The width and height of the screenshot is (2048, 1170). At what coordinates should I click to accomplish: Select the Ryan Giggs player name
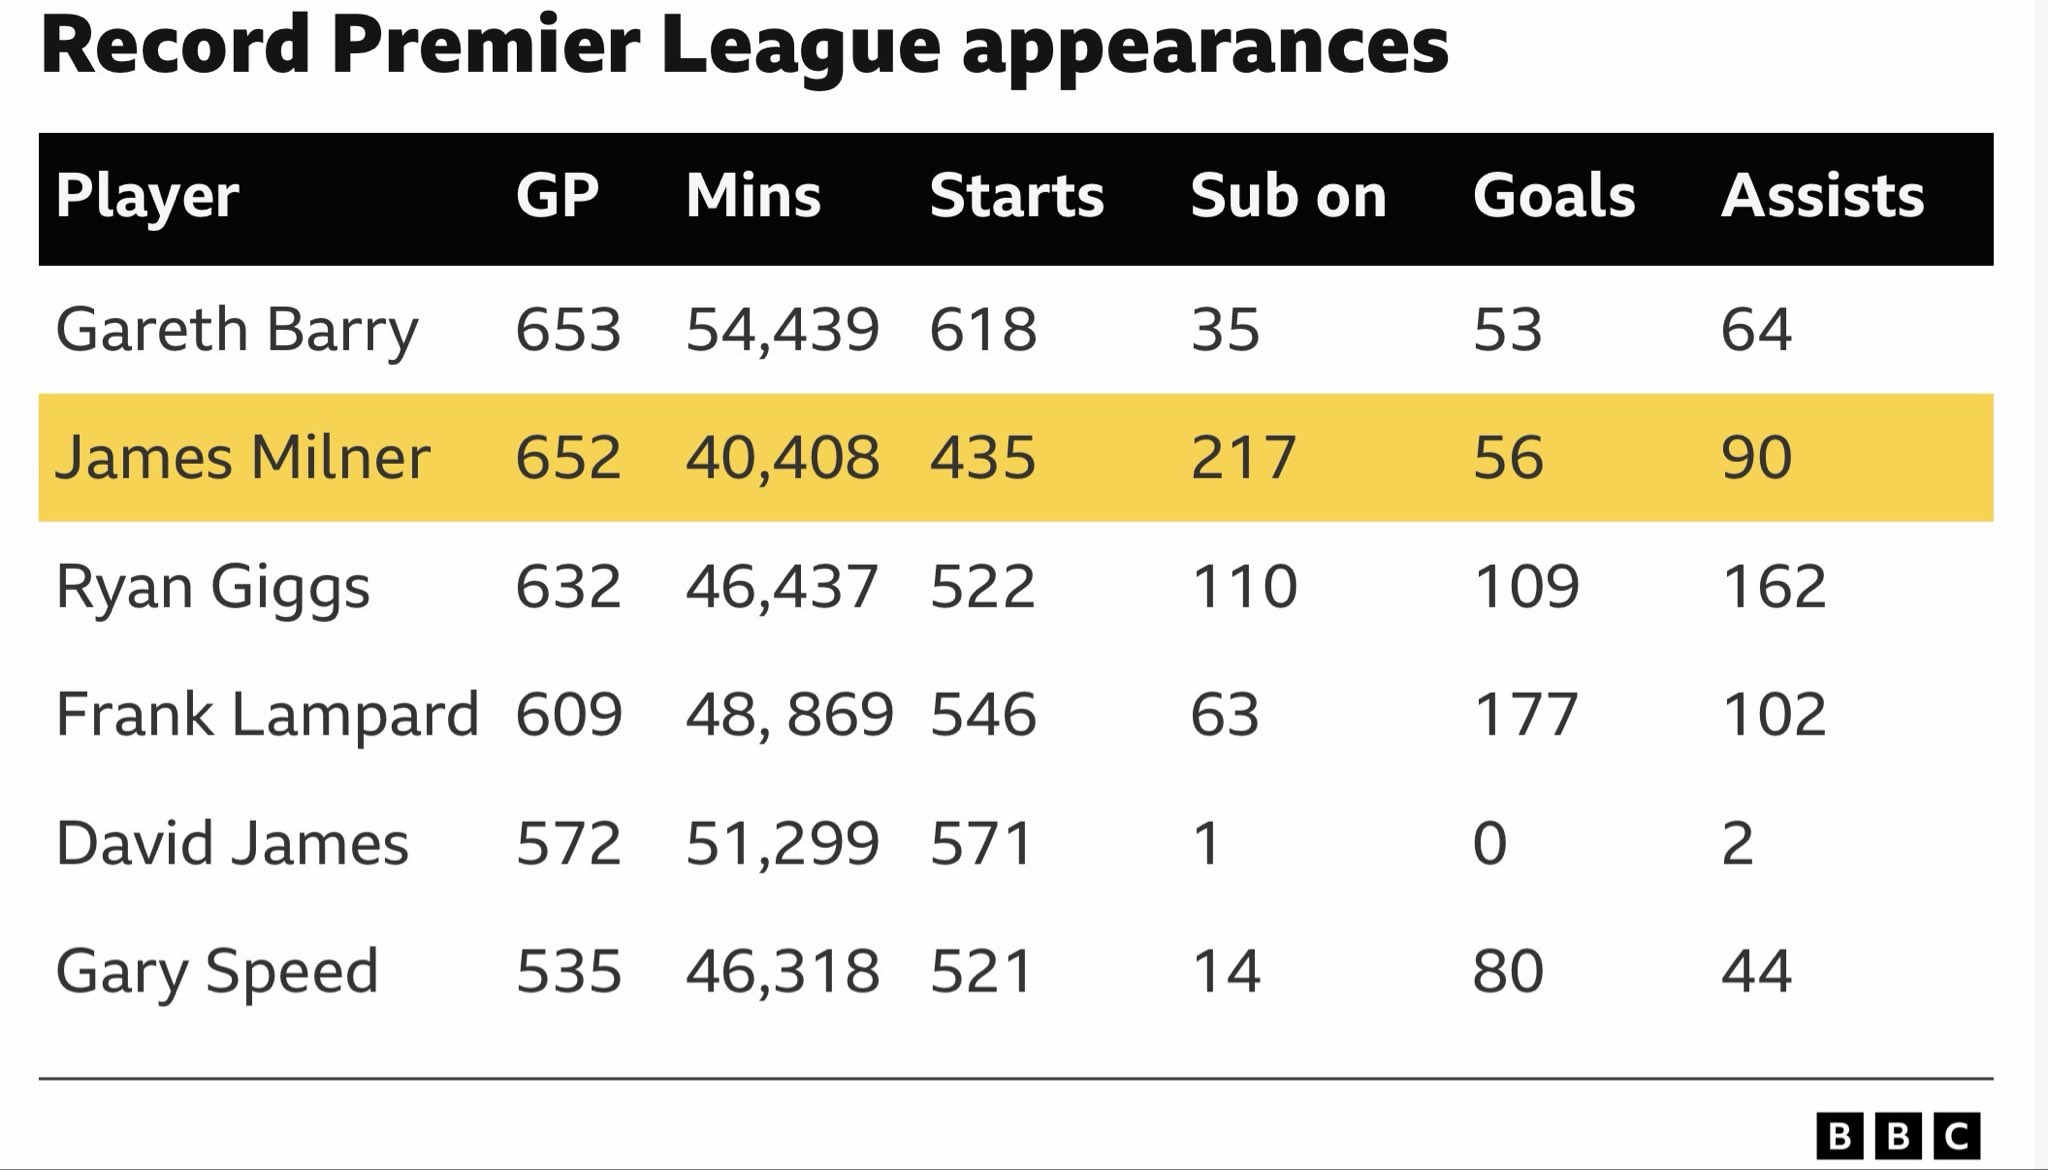[212, 587]
